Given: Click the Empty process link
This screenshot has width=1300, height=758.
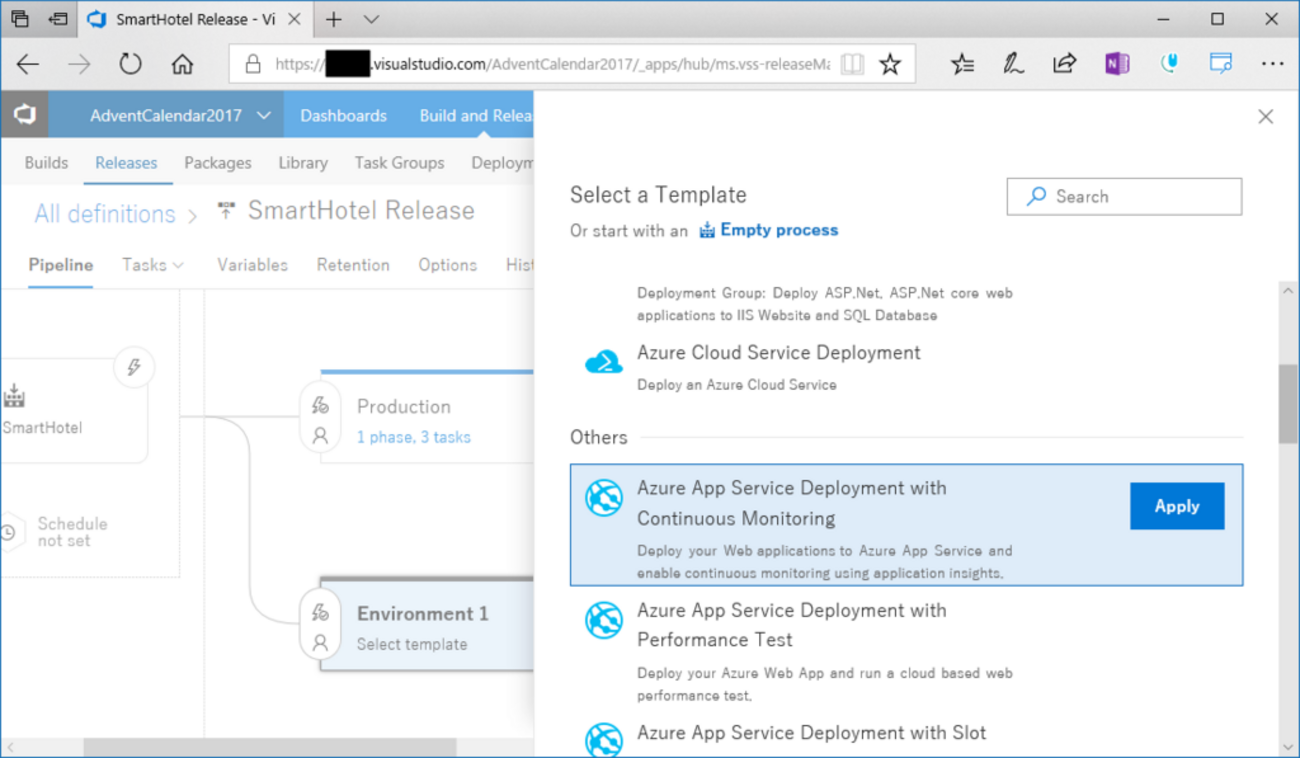Looking at the screenshot, I should coord(779,230).
